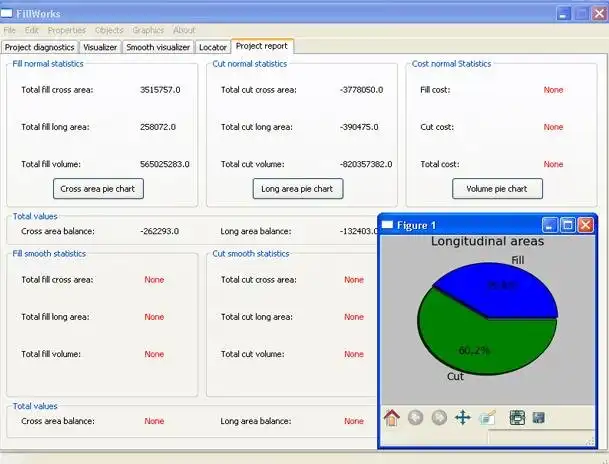This screenshot has height=464, width=609.
Task: Click the Total cut long area value -390475.0
Action: [359, 127]
